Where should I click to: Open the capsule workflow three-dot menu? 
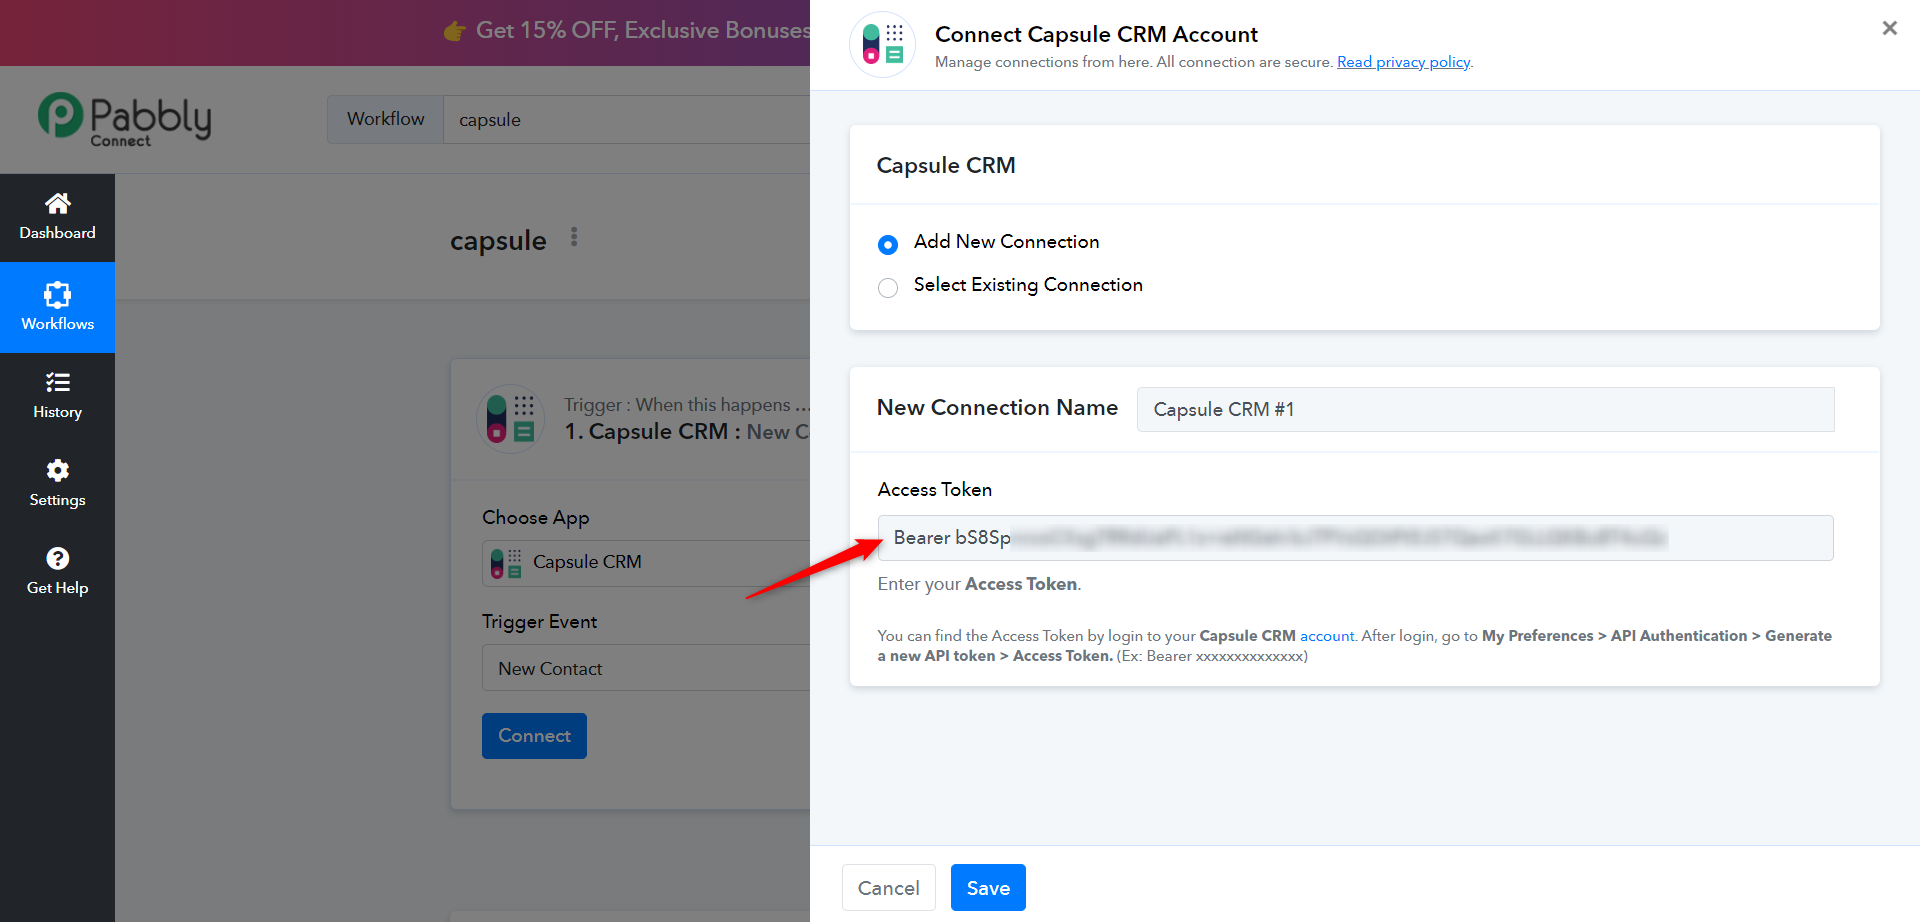click(x=574, y=237)
